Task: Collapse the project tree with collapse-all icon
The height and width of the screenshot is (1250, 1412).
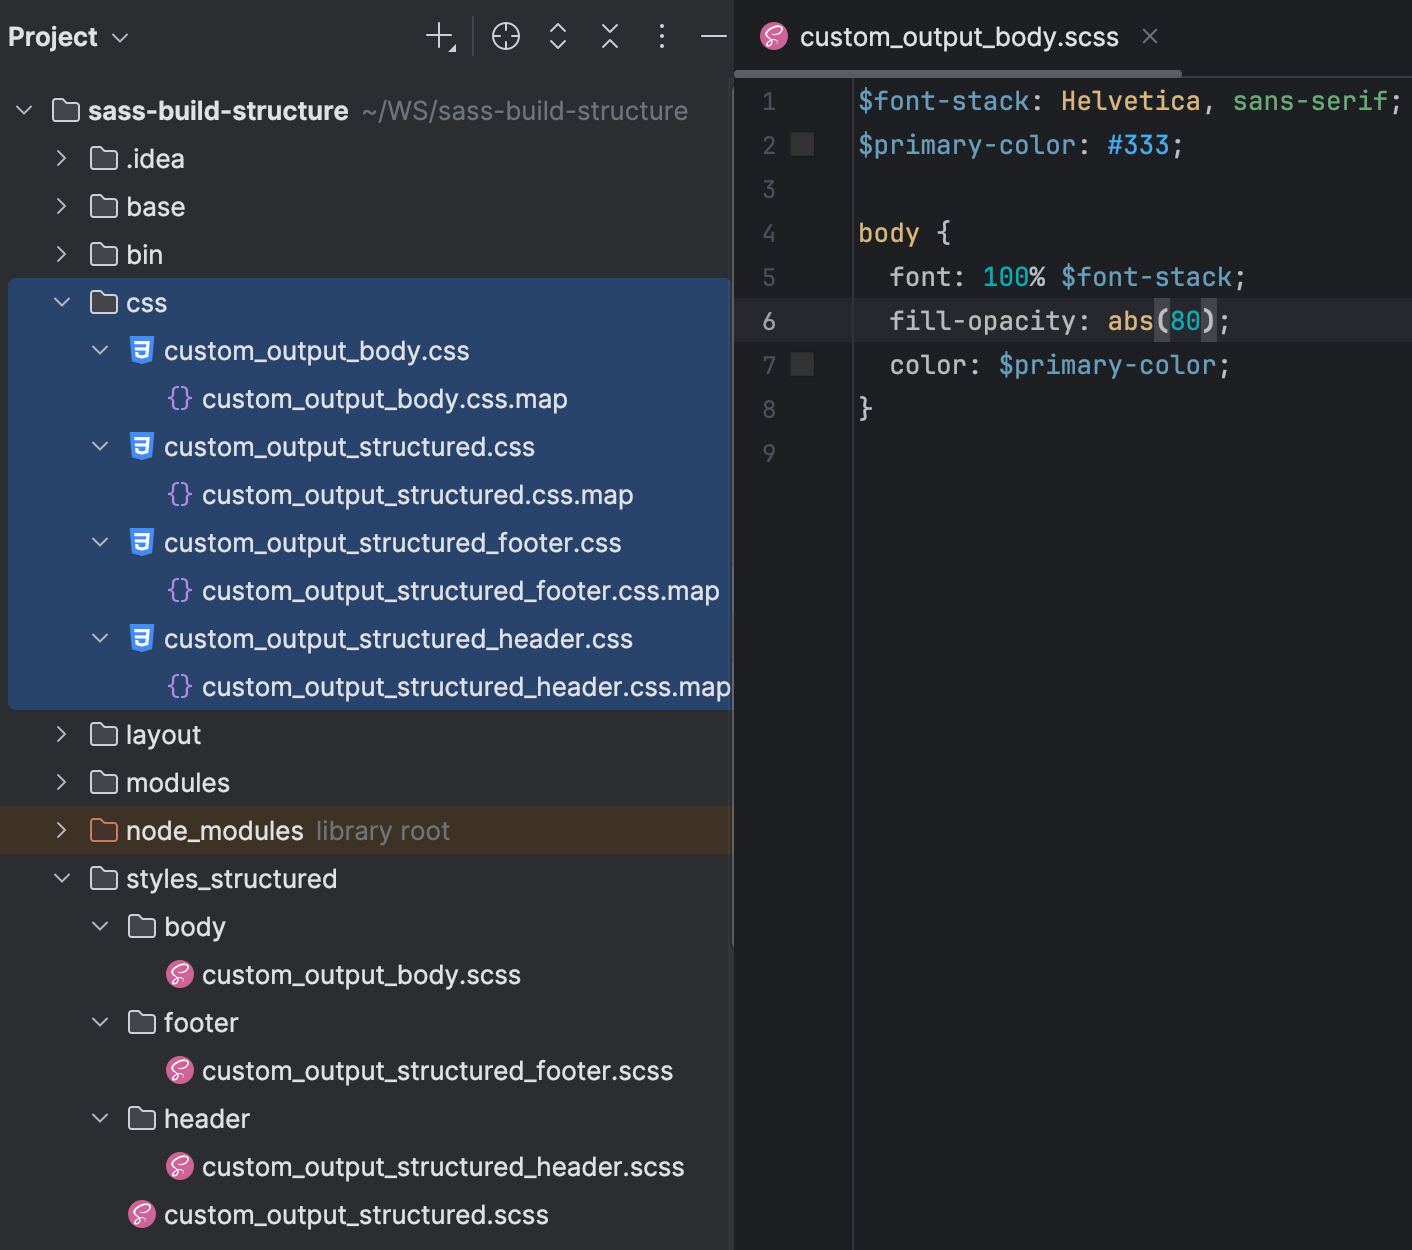Action: pos(609,36)
